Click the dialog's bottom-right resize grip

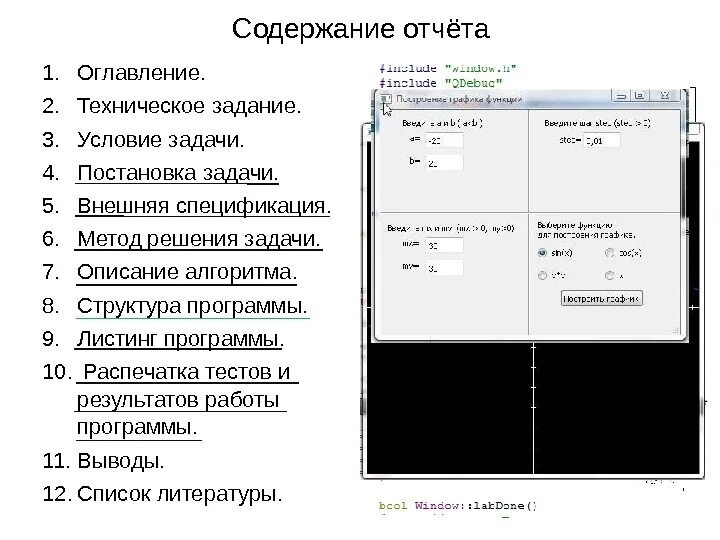tap(675, 330)
